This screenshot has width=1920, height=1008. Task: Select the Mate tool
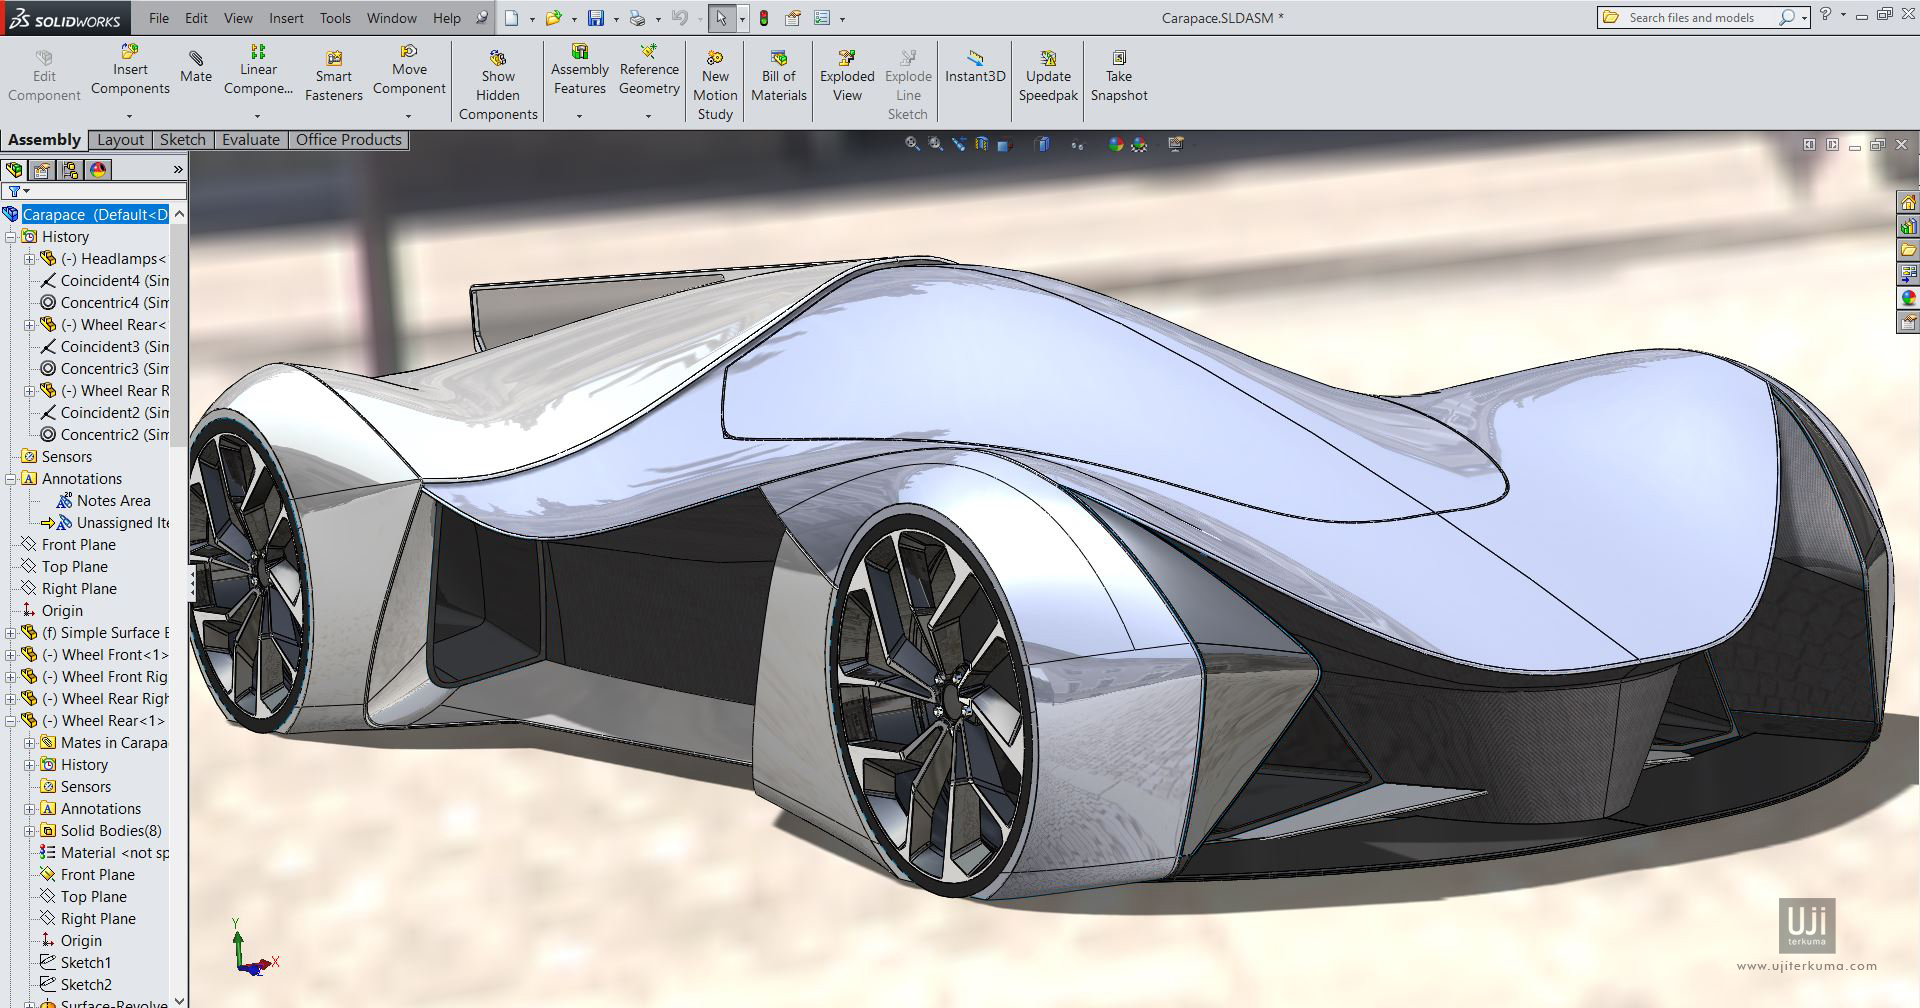195,70
